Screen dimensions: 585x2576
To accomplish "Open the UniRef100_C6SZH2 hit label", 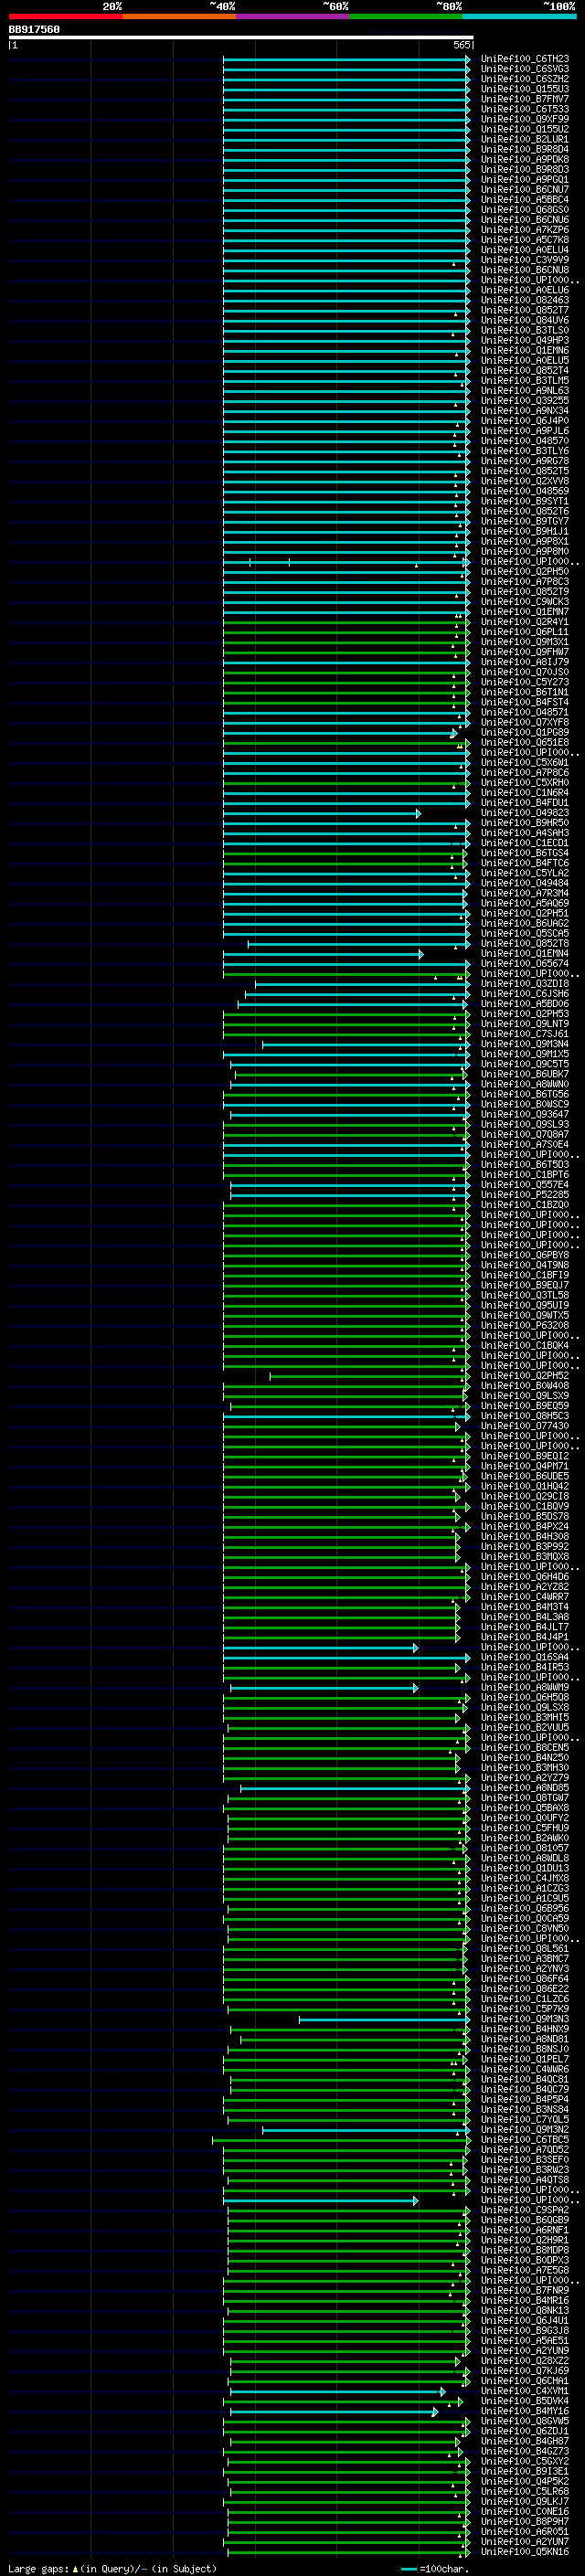I will click(x=525, y=80).
